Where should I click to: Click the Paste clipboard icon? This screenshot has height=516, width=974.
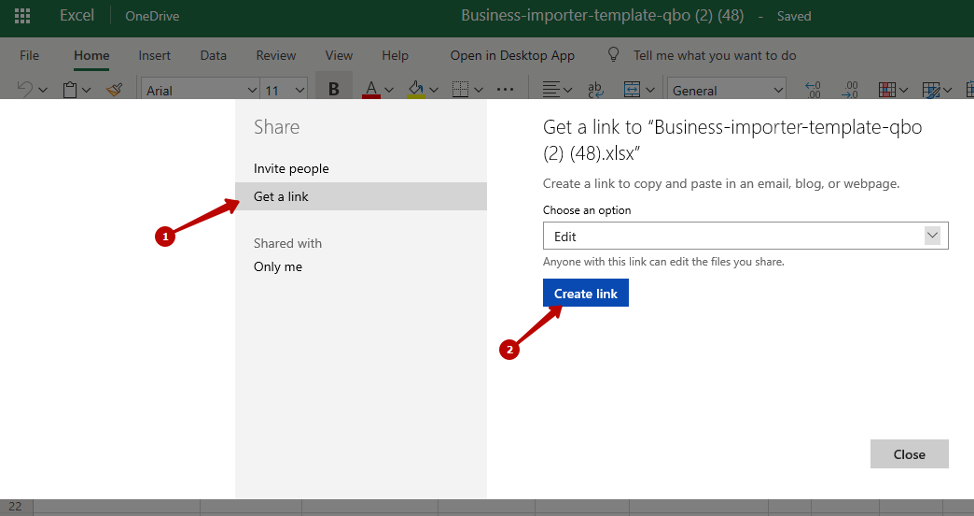70,90
